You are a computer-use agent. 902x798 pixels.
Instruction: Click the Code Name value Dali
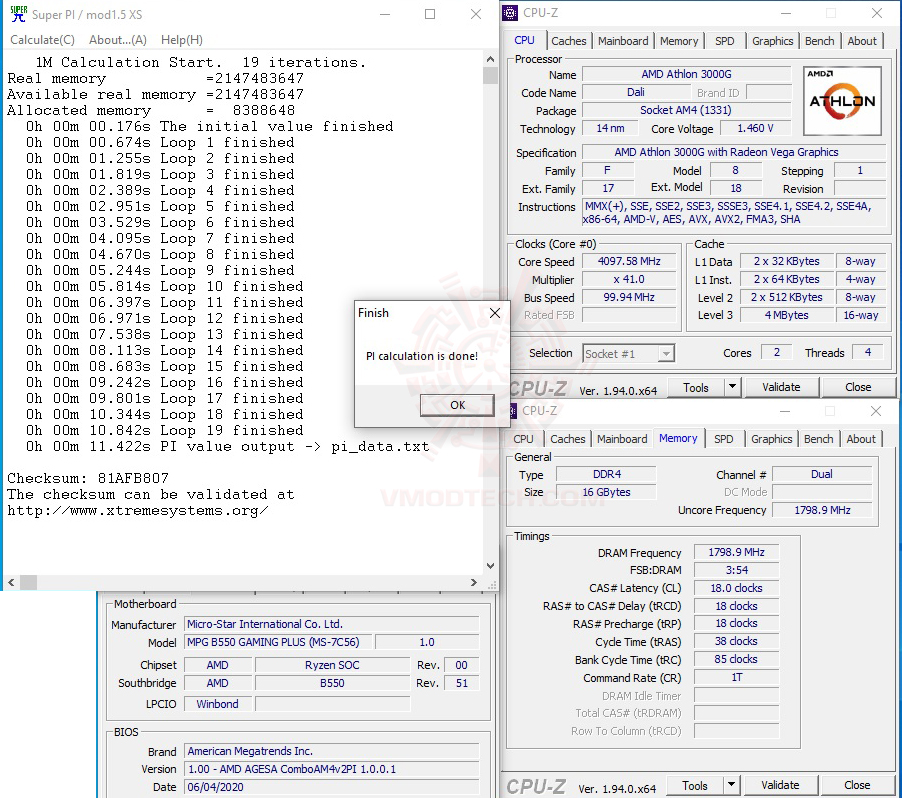636,92
